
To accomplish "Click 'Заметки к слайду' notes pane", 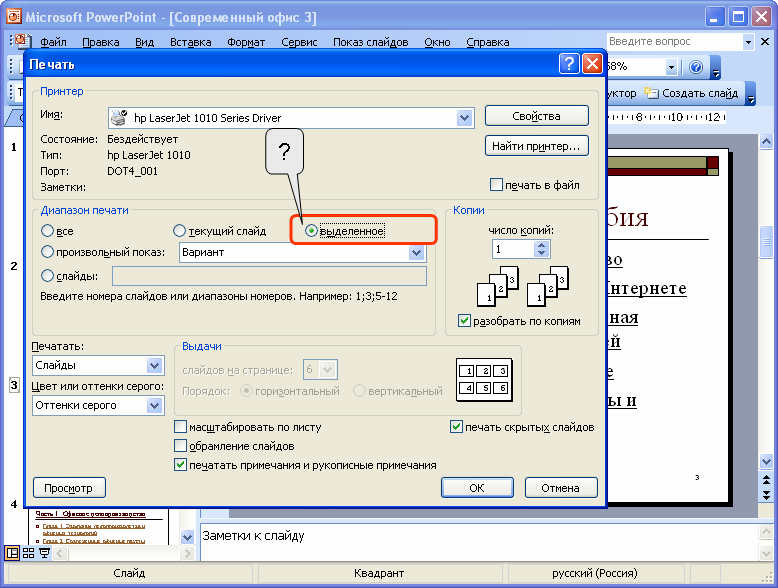I will (x=479, y=542).
